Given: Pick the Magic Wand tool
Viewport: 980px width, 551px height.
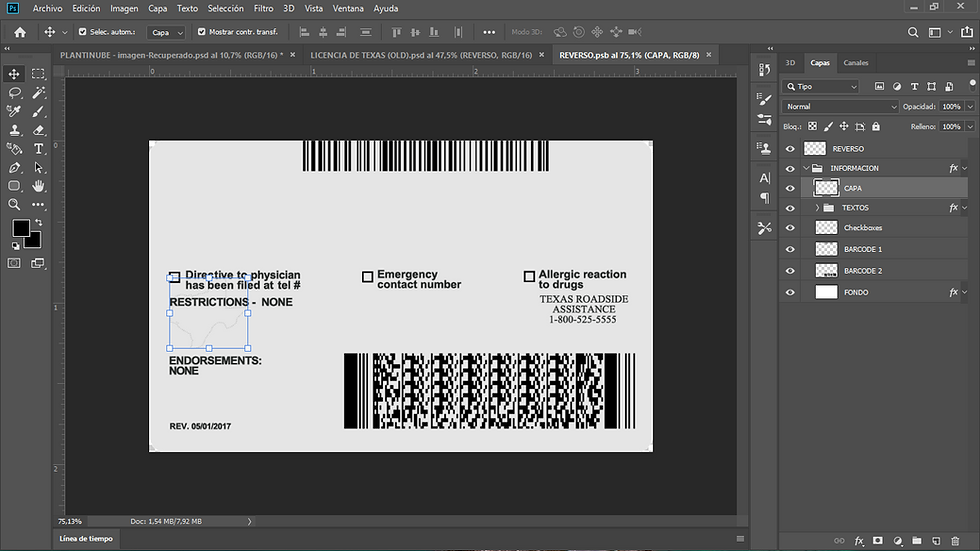Looking at the screenshot, I should tap(38, 92).
